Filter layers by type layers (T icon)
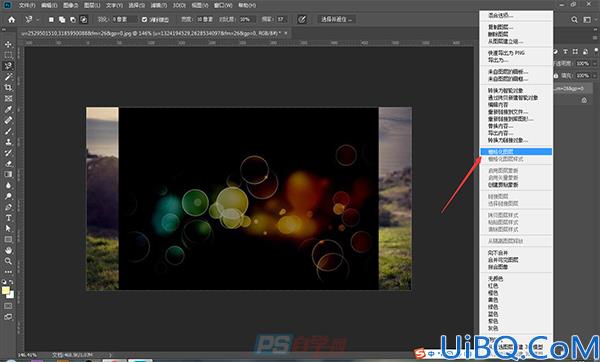This screenshot has width=600, height=362. (565, 51)
